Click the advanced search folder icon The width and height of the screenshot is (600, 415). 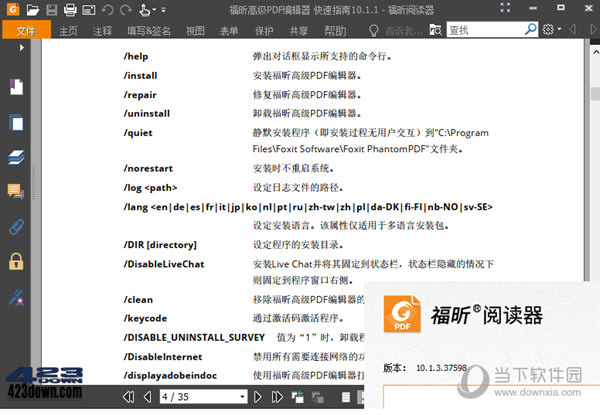coord(435,30)
